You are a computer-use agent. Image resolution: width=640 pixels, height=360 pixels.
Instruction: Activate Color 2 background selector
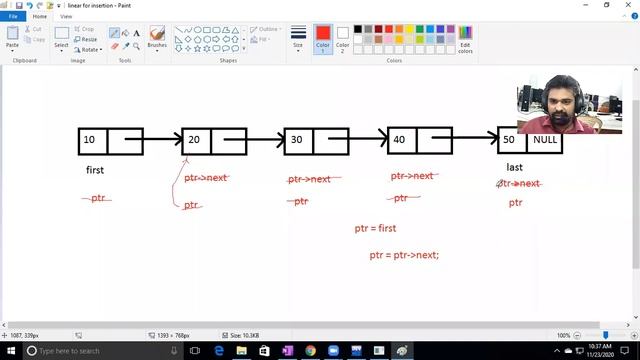[342, 39]
